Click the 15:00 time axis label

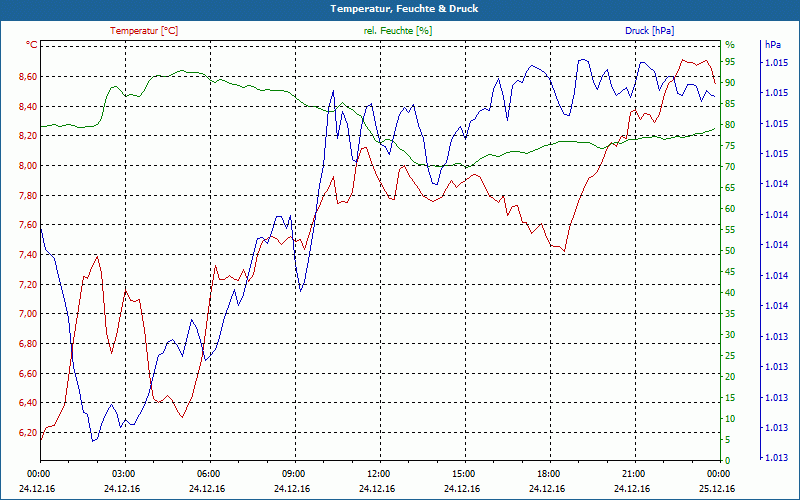(463, 473)
